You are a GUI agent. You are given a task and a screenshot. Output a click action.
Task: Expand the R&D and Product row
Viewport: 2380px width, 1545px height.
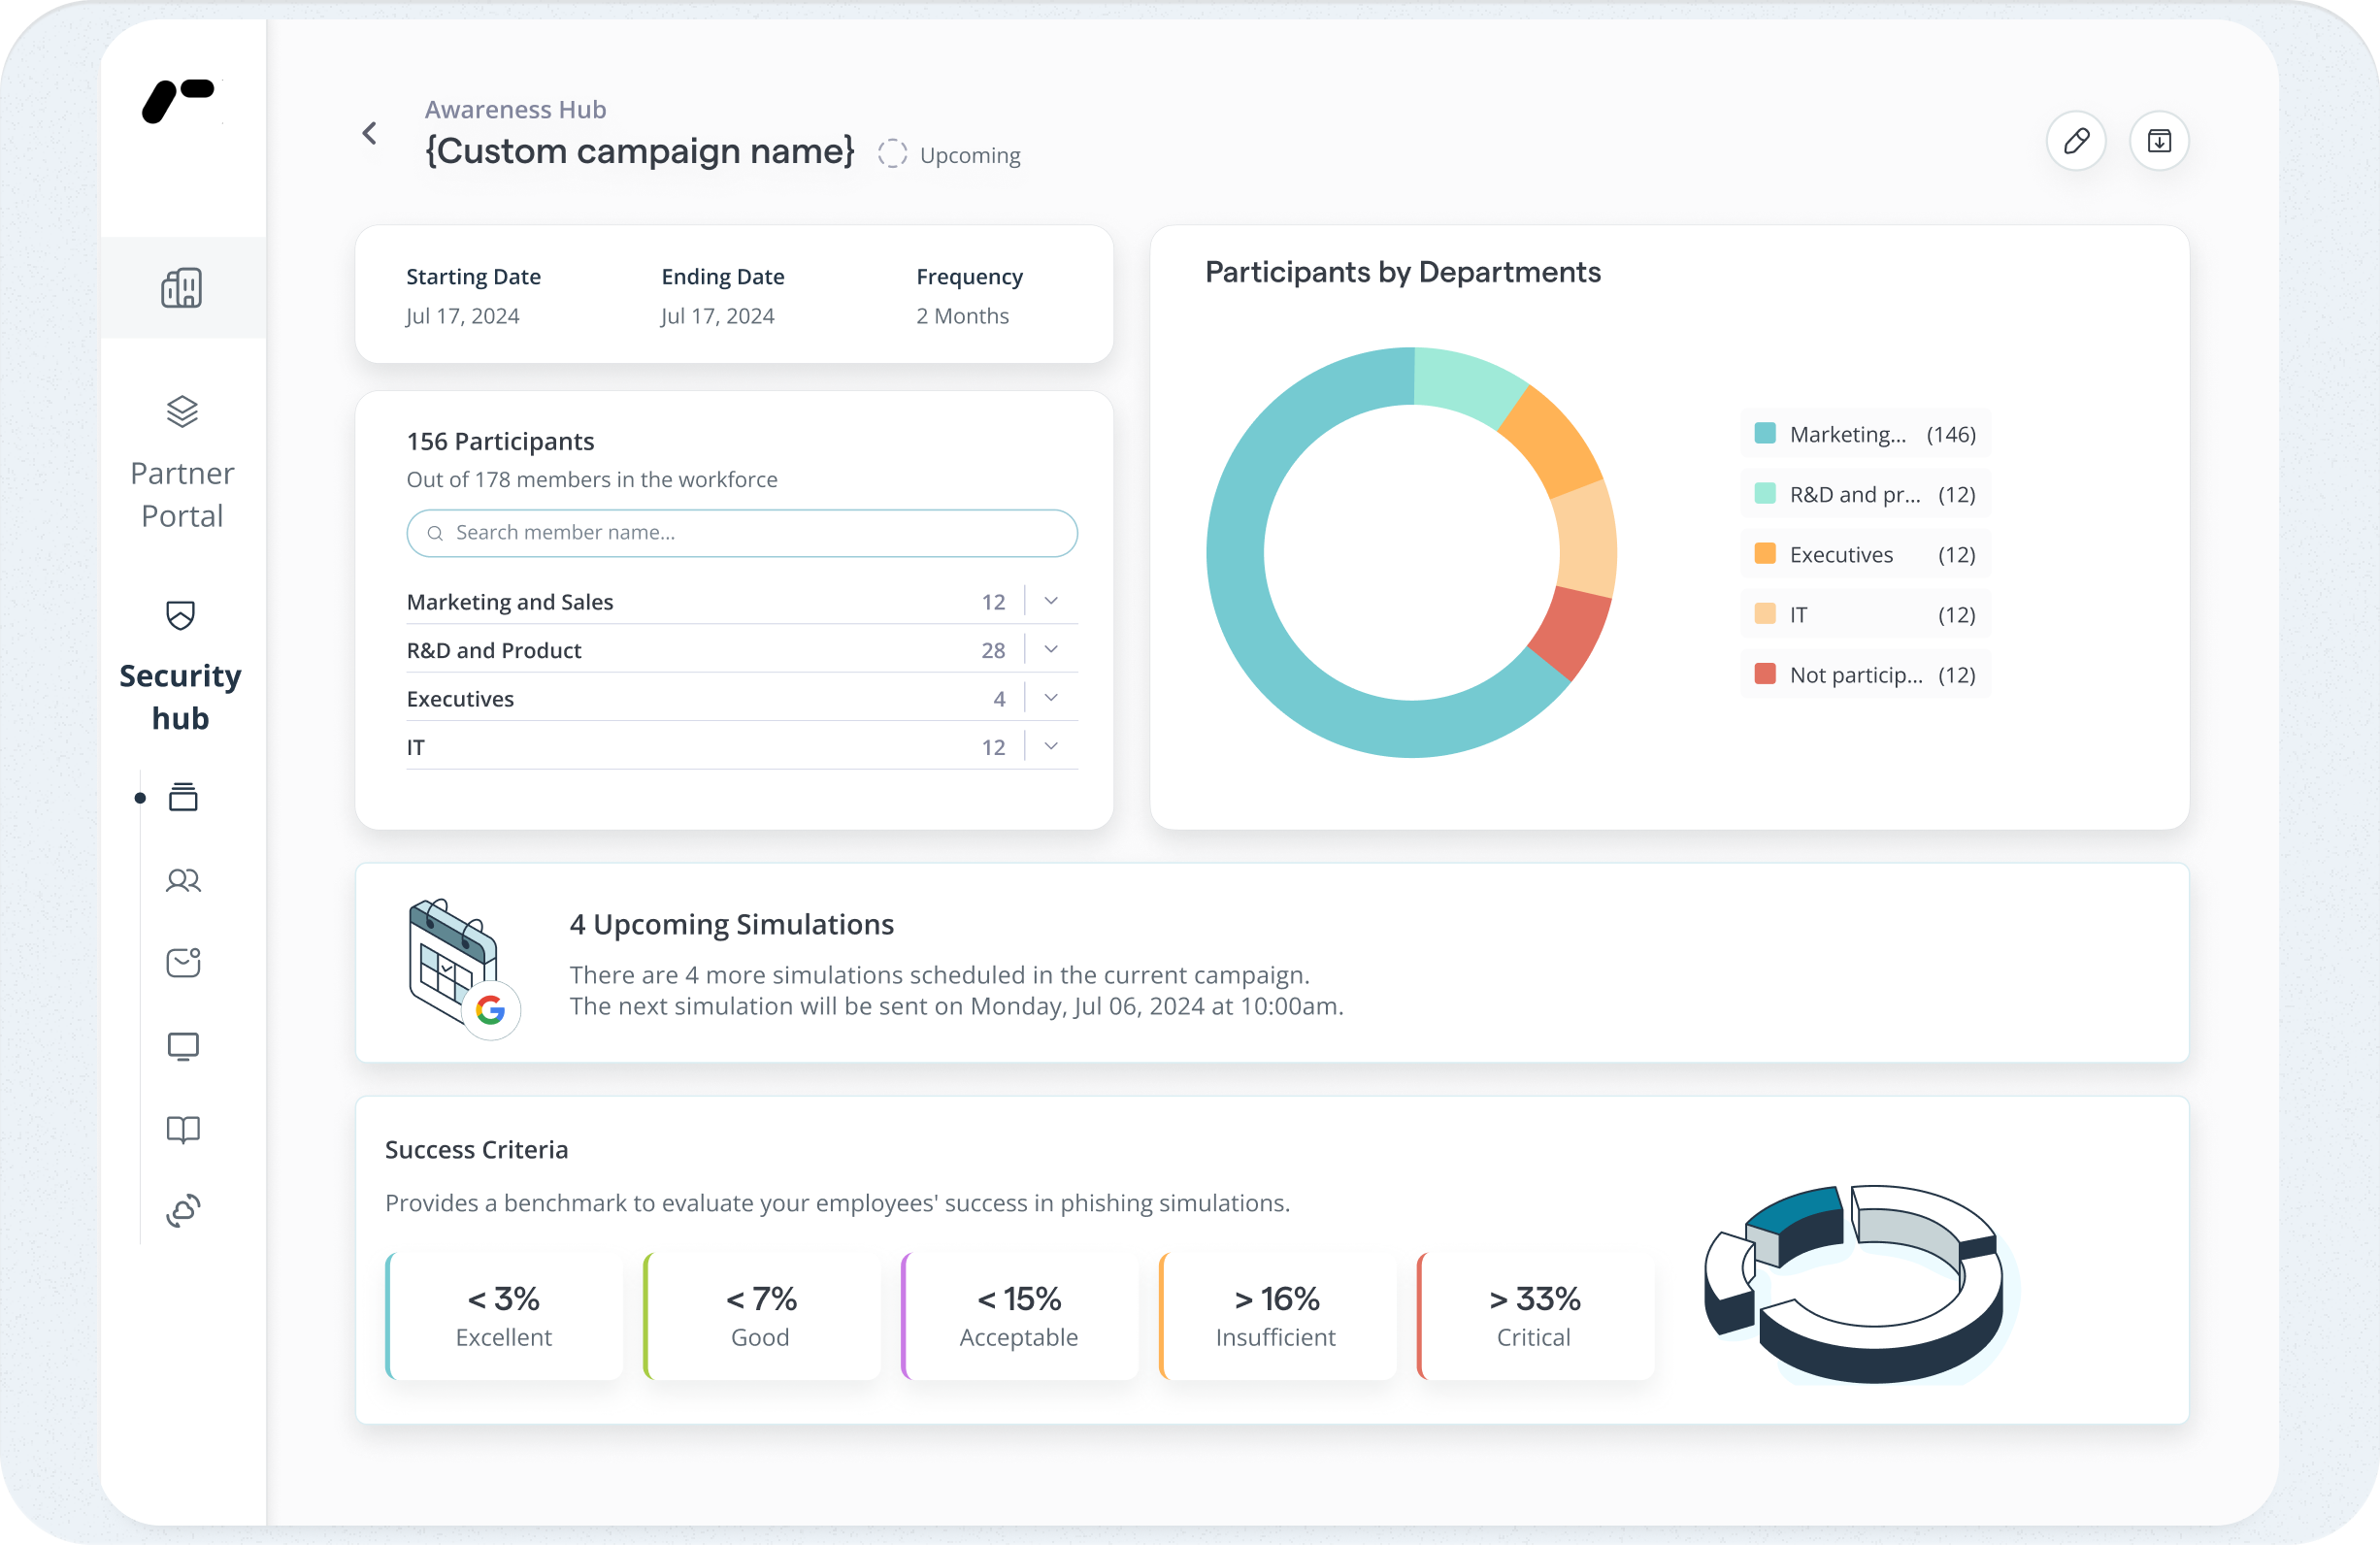[x=1051, y=650]
